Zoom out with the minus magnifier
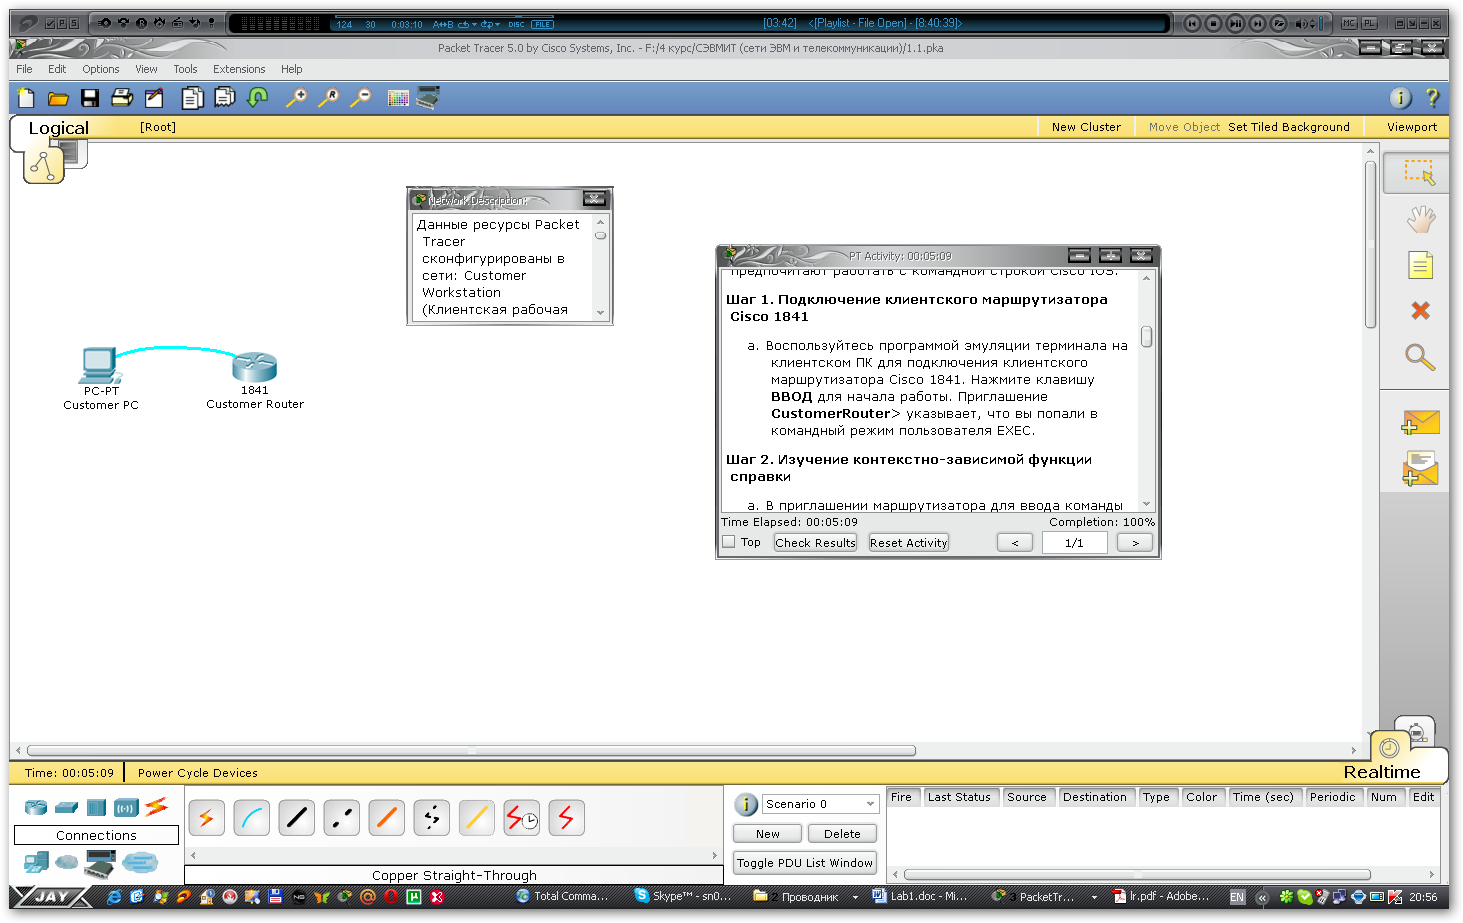1463x923 pixels. coord(361,98)
